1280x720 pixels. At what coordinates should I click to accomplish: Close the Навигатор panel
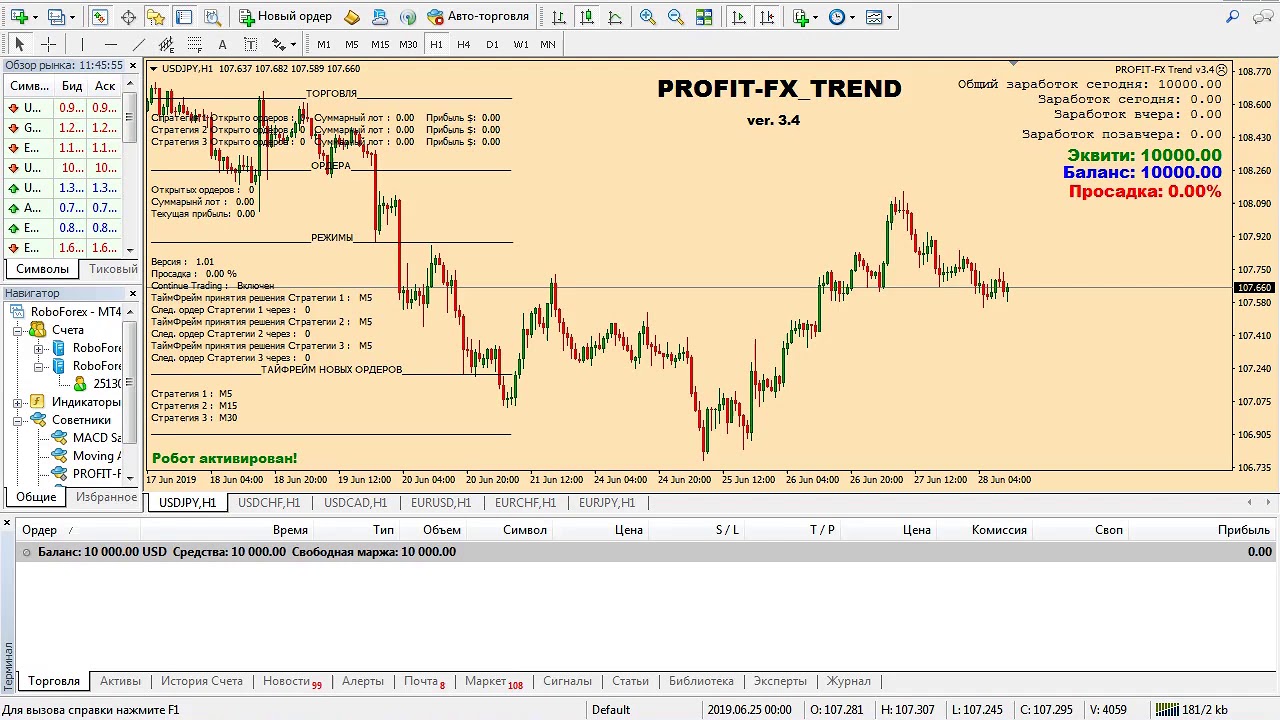click(x=132, y=293)
